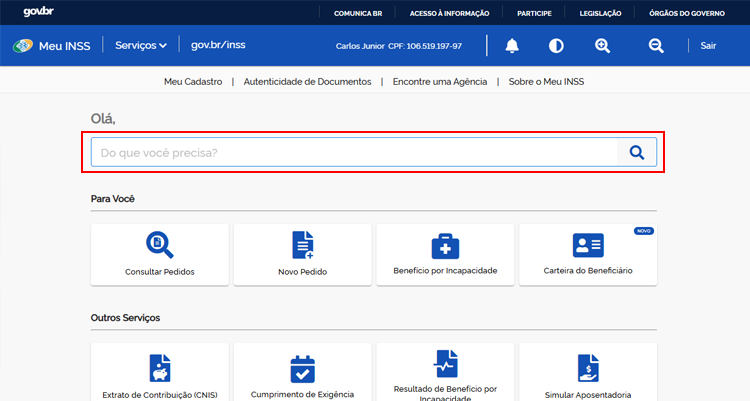The height and width of the screenshot is (401, 750).
Task: Click the zoom out magnifier icon
Action: (656, 46)
